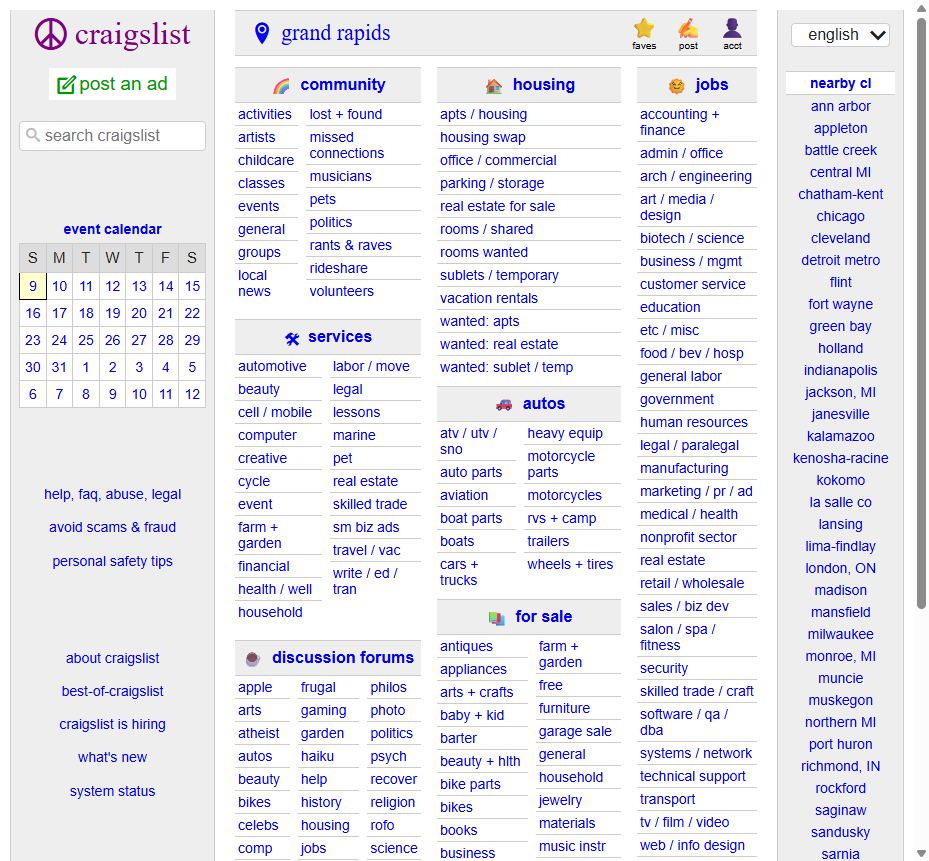Open nonprofit sector jobs
Image resolution: width=929 pixels, height=861 pixels.
pos(688,537)
